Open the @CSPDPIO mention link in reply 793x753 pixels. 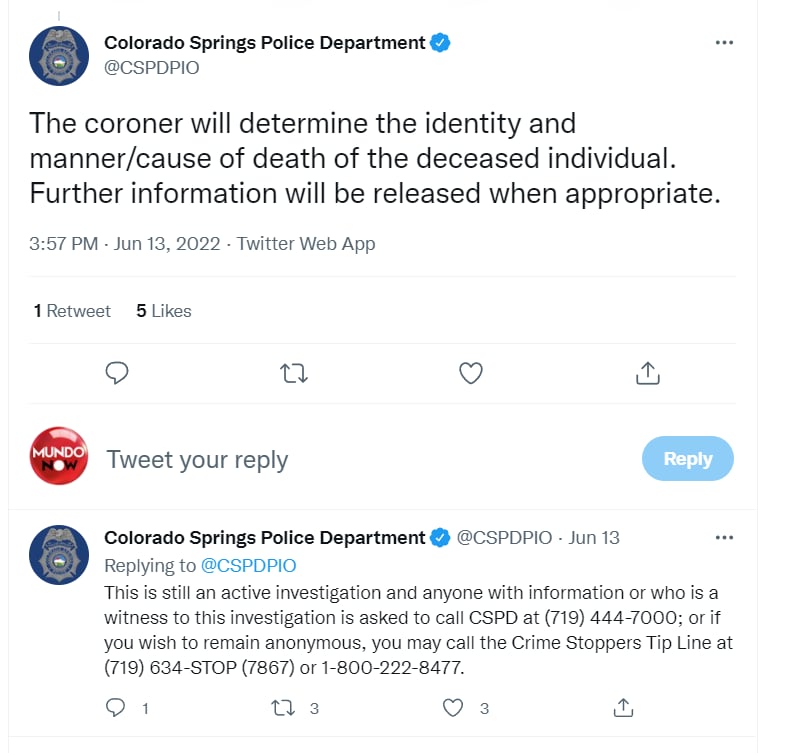point(248,565)
